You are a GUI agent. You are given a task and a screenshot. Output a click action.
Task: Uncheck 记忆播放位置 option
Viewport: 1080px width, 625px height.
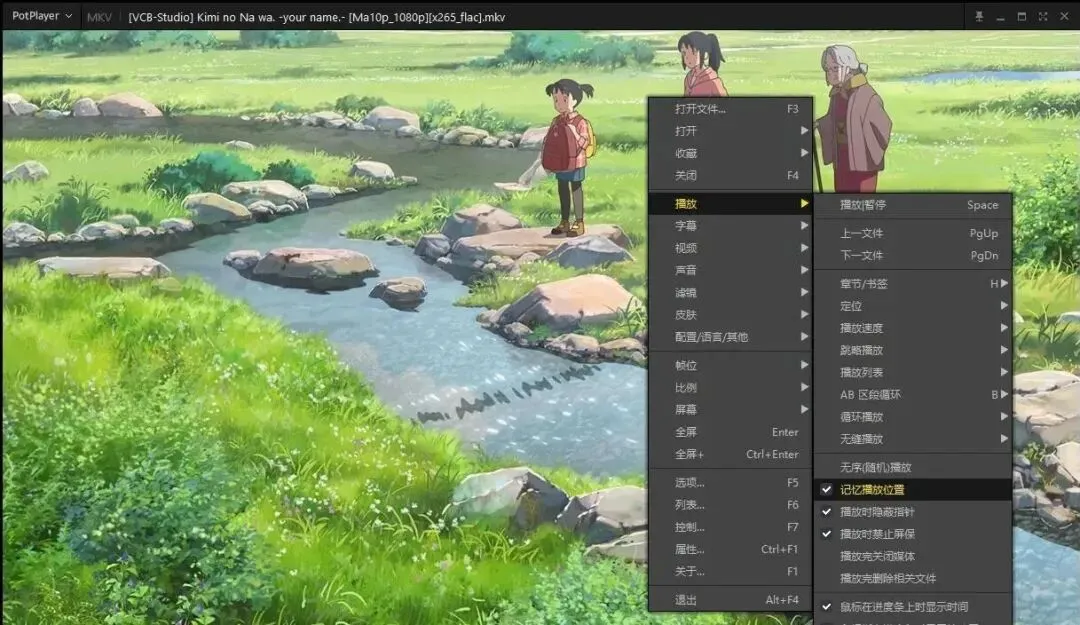point(913,489)
